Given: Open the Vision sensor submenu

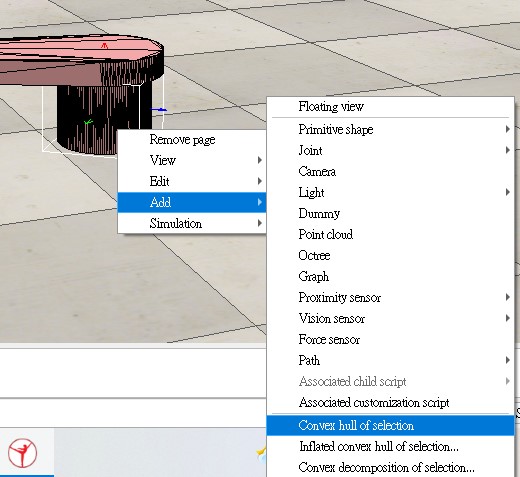Looking at the screenshot, I should point(390,318).
